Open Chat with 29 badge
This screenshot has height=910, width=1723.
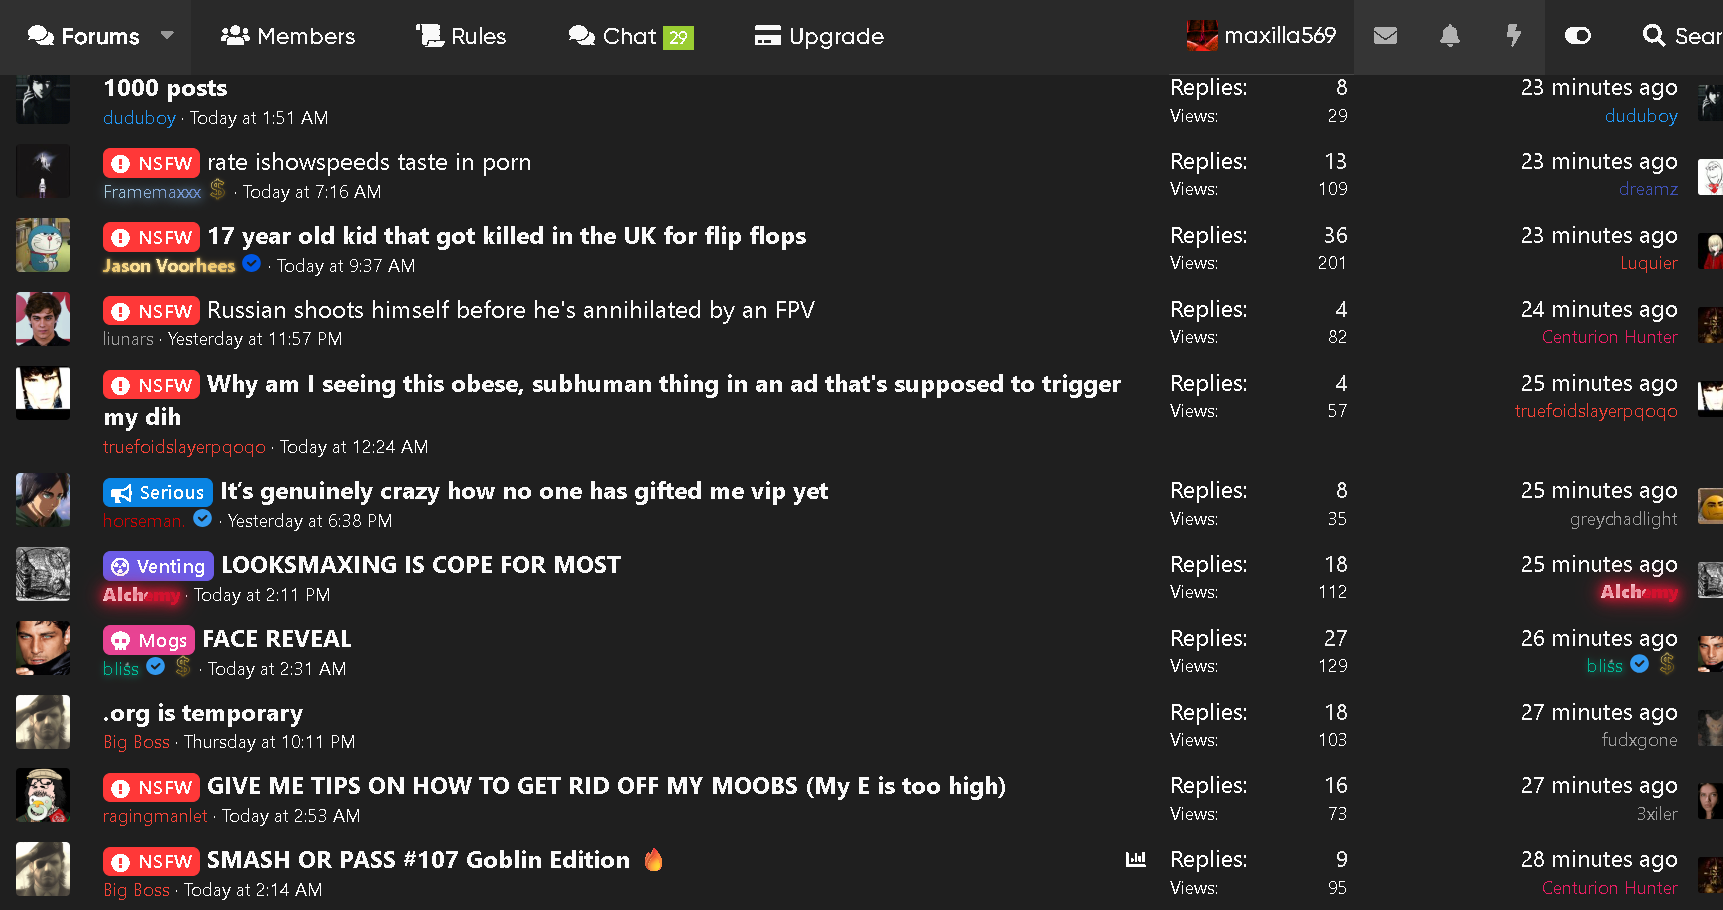[630, 36]
